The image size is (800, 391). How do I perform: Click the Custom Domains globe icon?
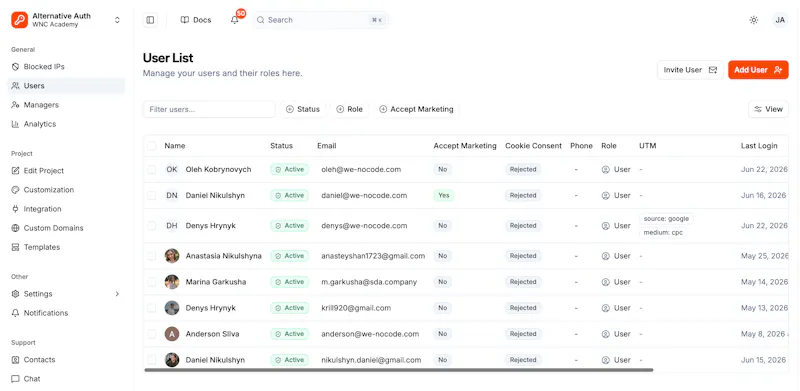coord(15,228)
